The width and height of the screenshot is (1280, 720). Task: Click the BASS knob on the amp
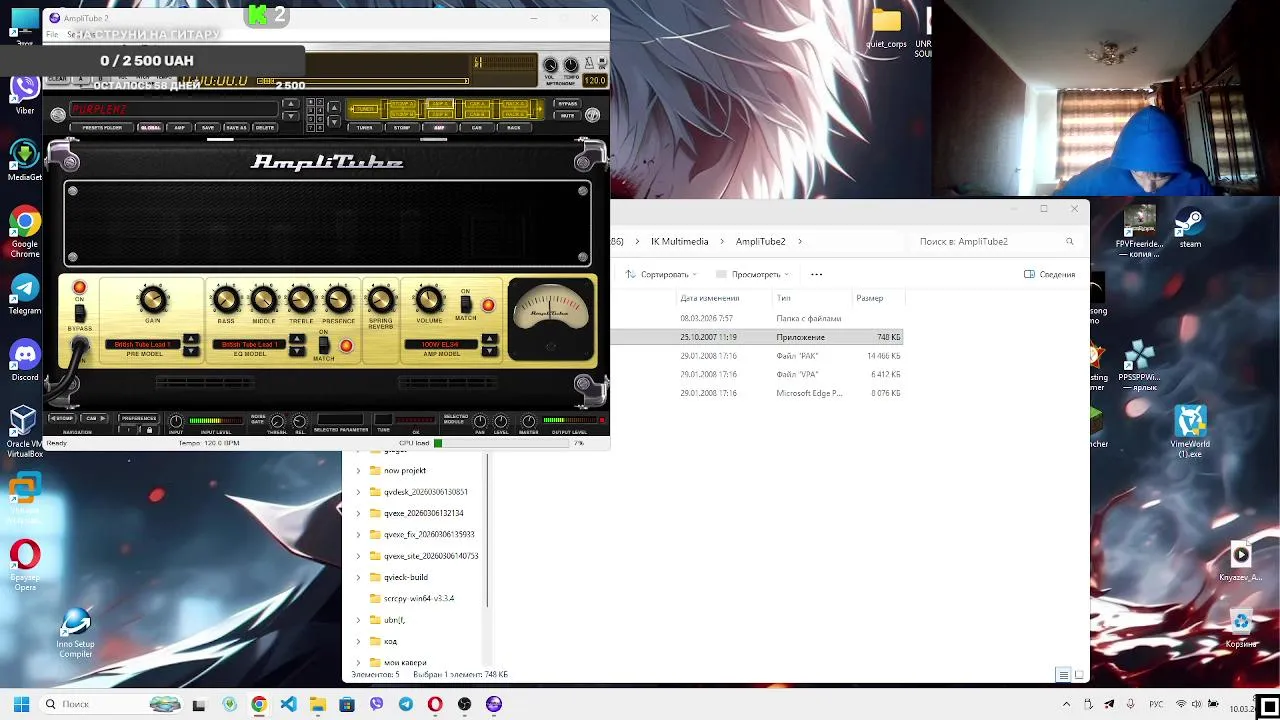point(227,299)
